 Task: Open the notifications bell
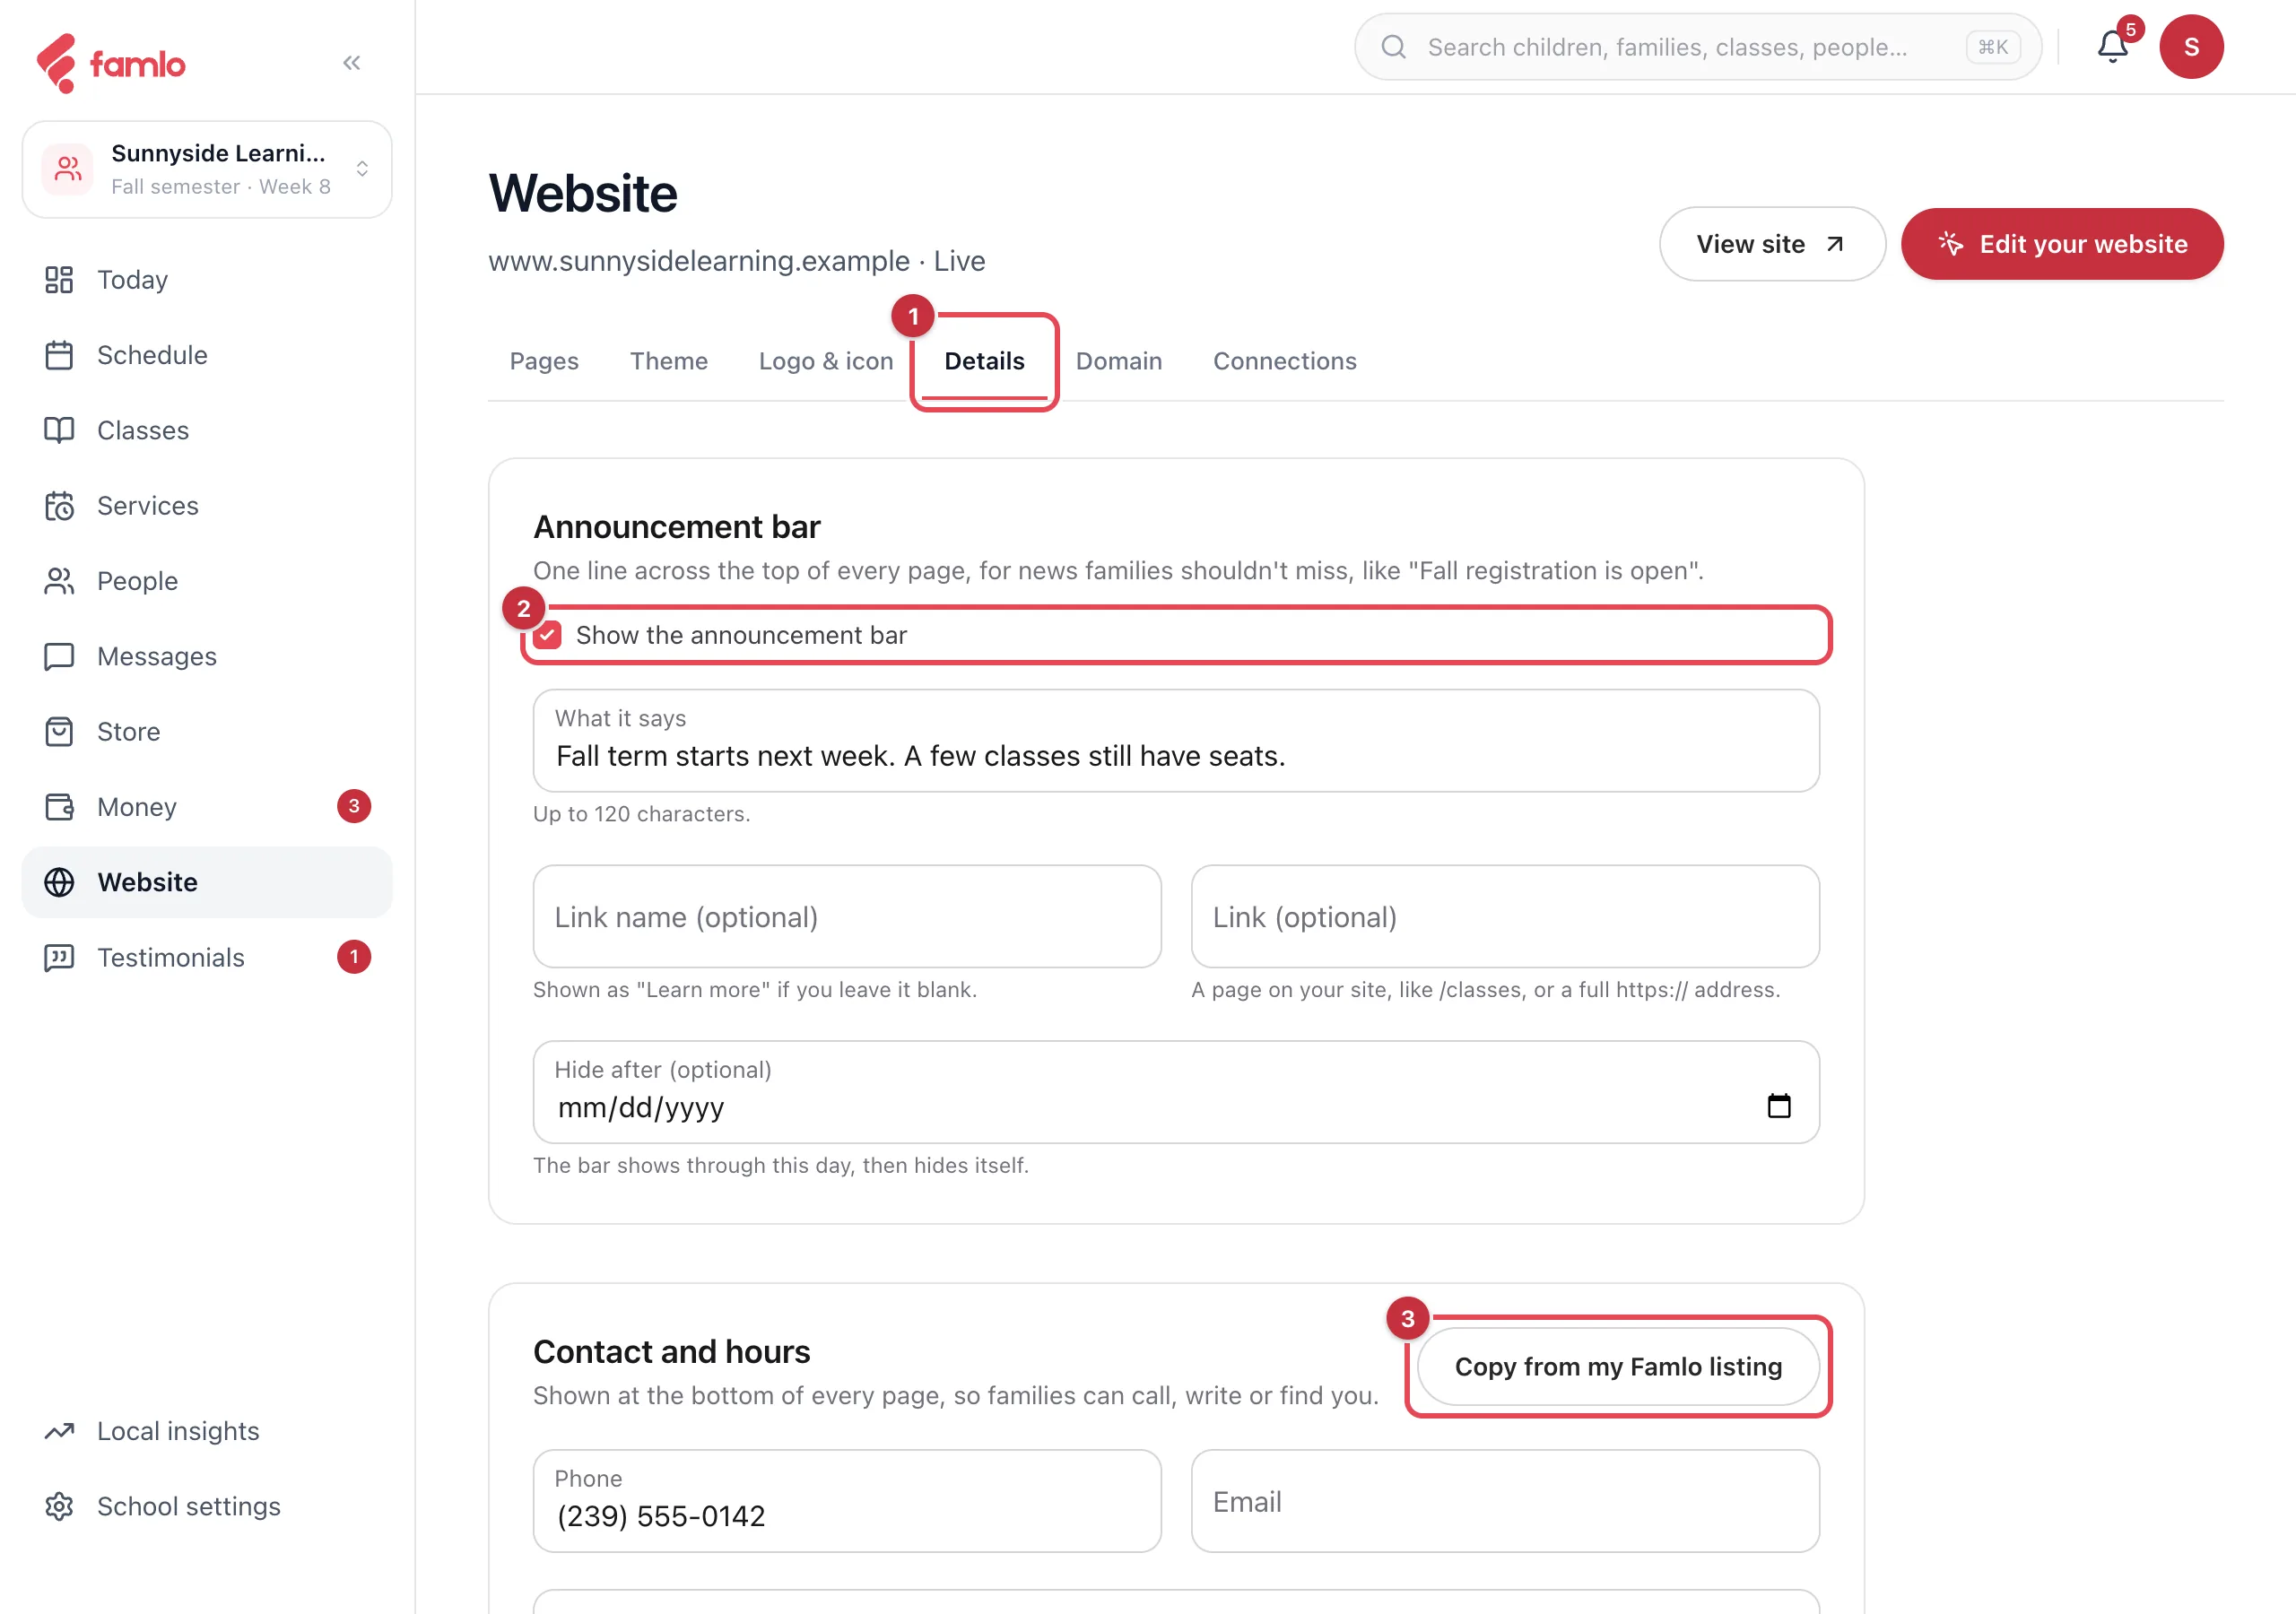[x=2112, y=47]
